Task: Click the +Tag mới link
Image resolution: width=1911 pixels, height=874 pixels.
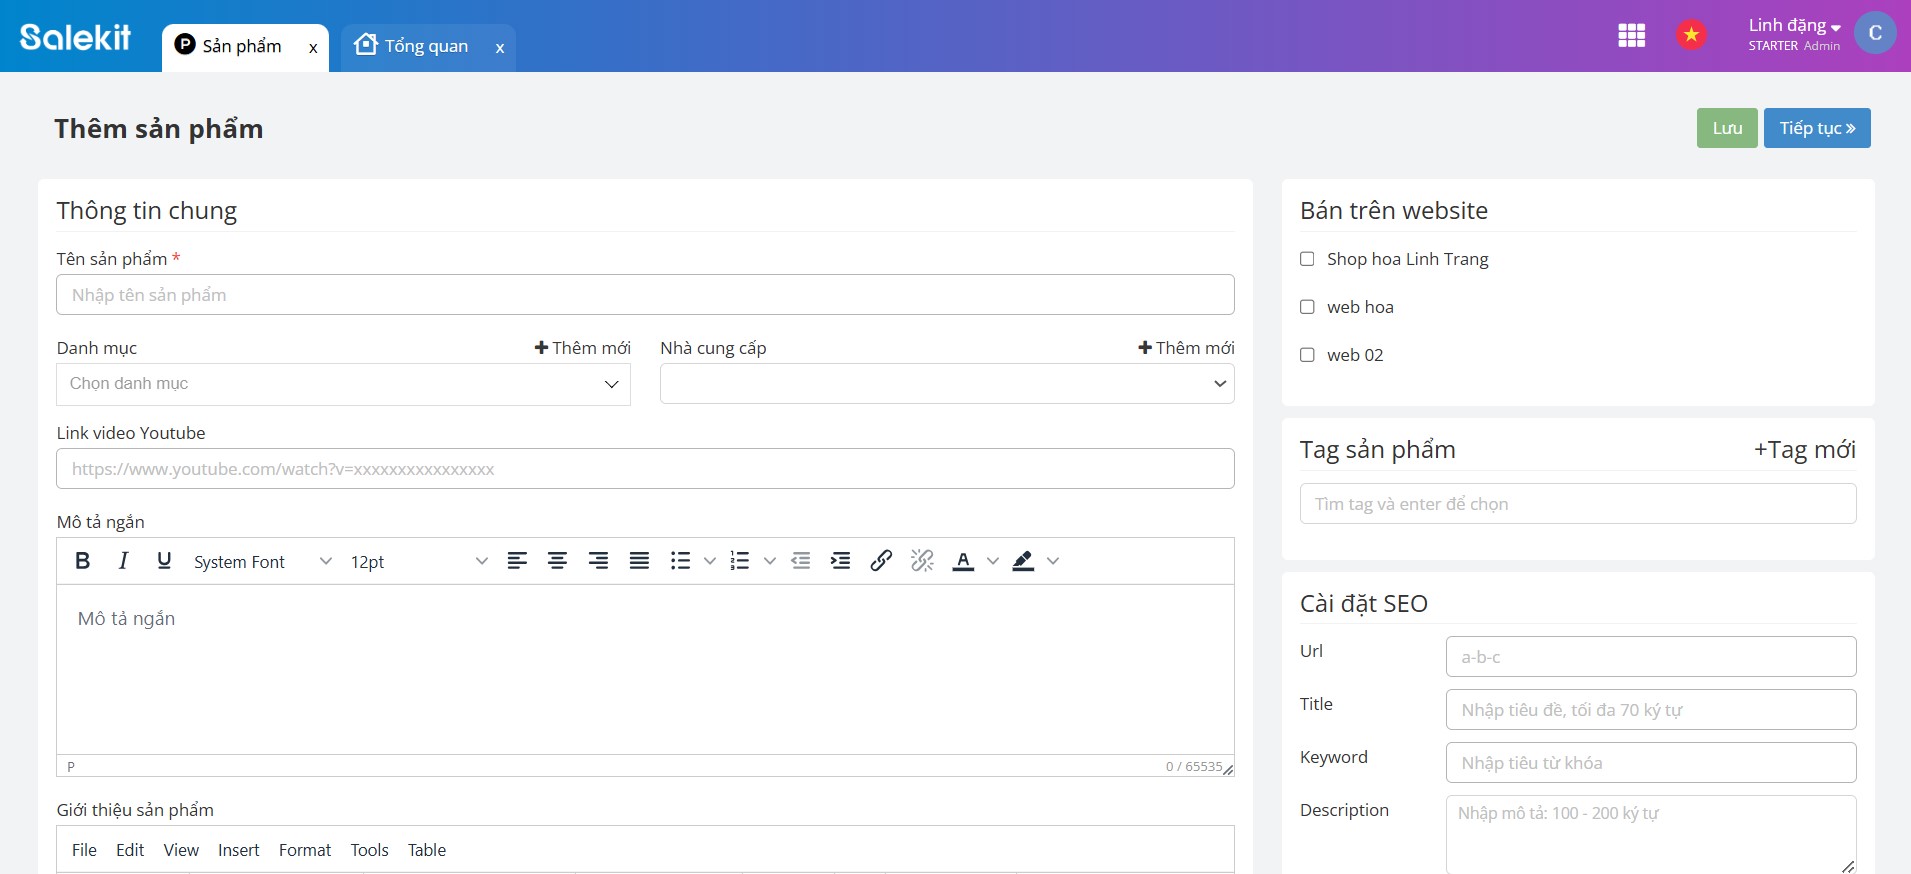Action: click(1804, 450)
